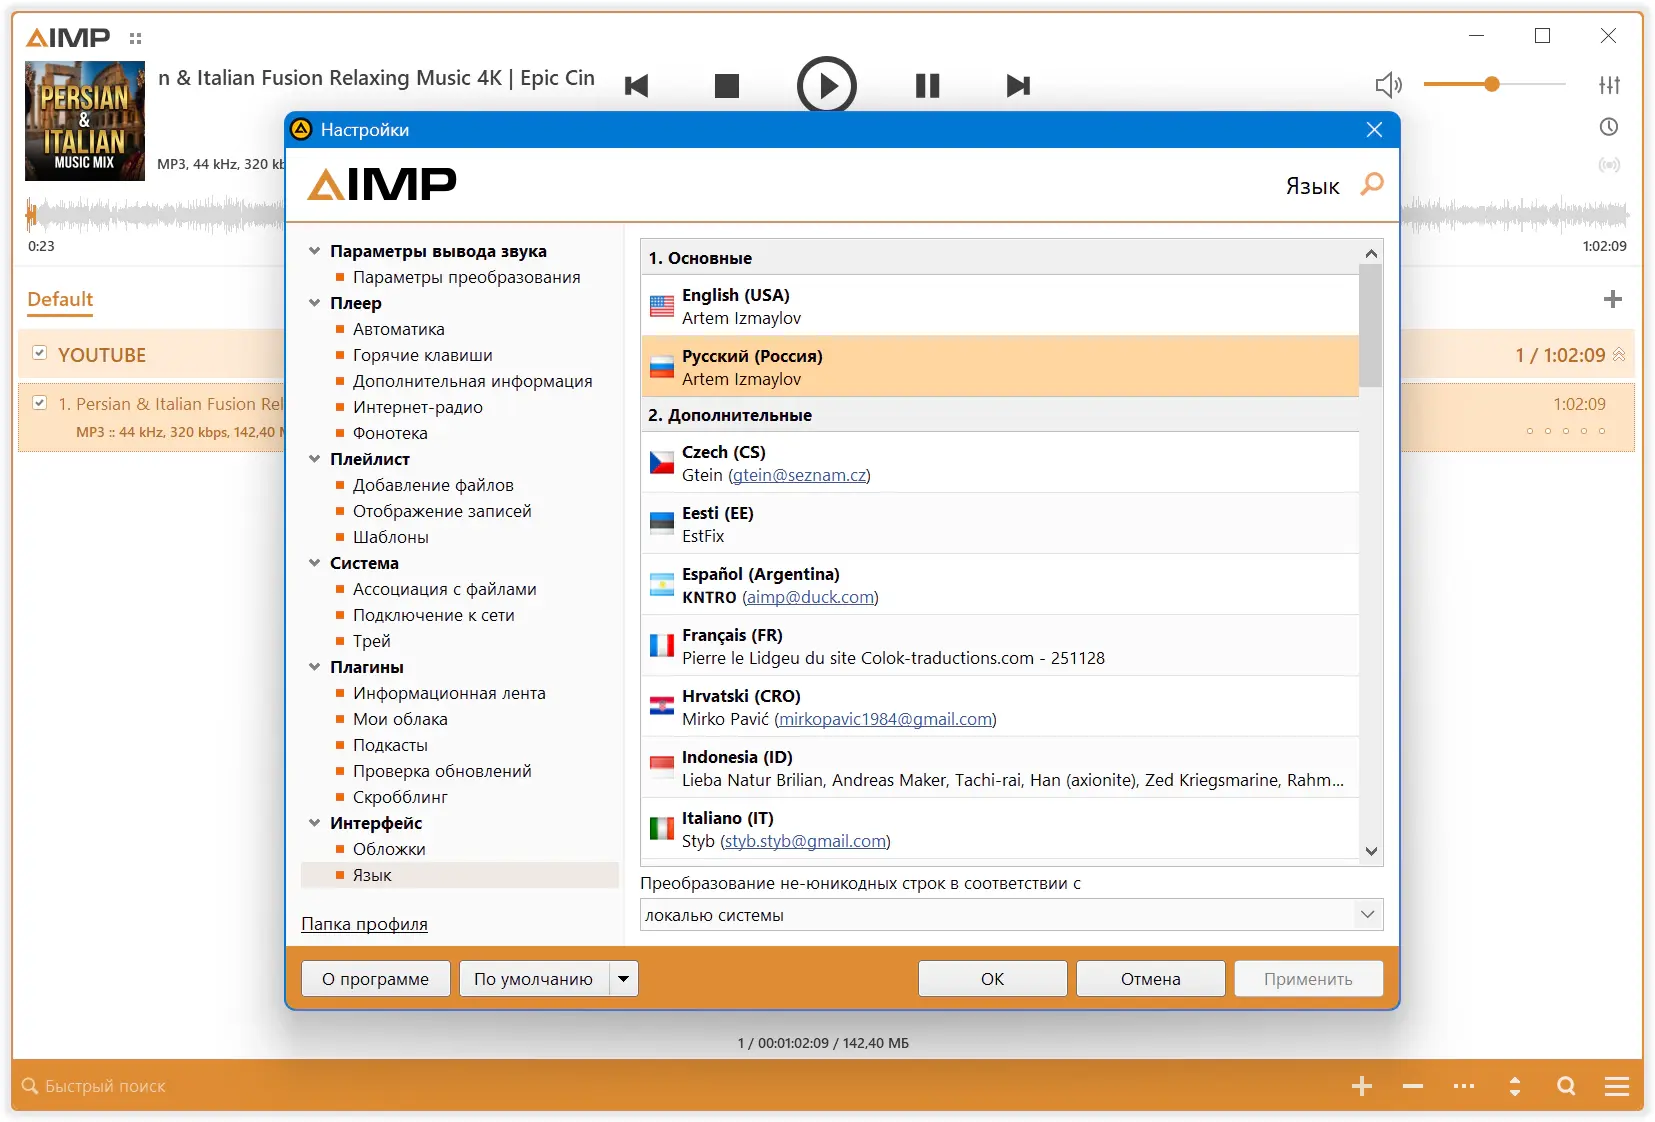Choose the Español (Argentina) flag icon
This screenshot has width=1655, height=1122.
tap(662, 585)
